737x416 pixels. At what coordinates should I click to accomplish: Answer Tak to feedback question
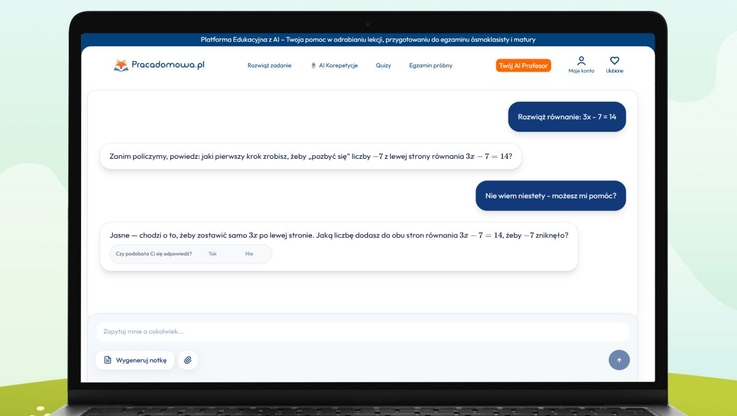coord(212,254)
